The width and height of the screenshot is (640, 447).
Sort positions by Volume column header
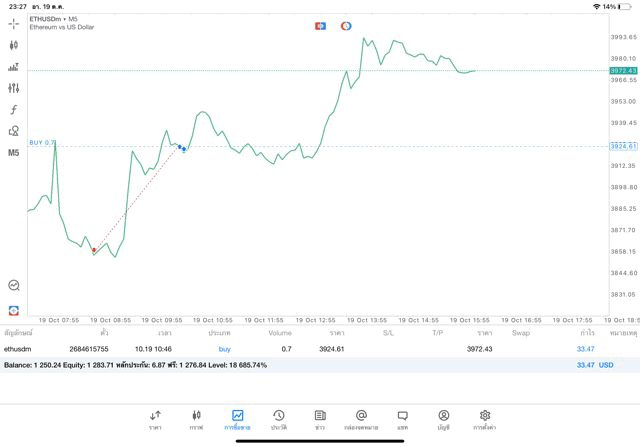[x=280, y=333]
